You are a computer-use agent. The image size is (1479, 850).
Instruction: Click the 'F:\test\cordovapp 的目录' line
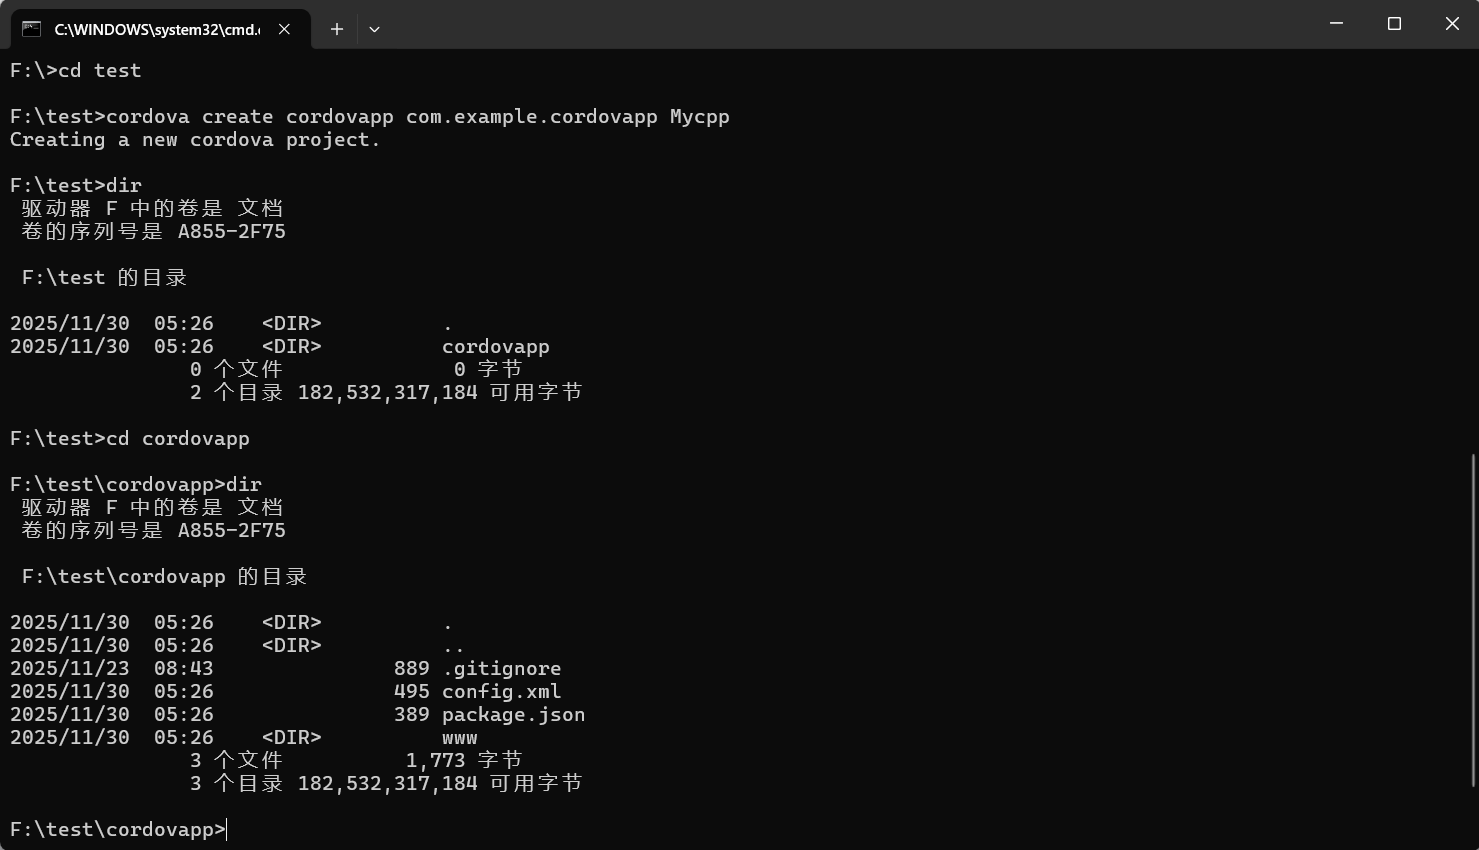164,576
